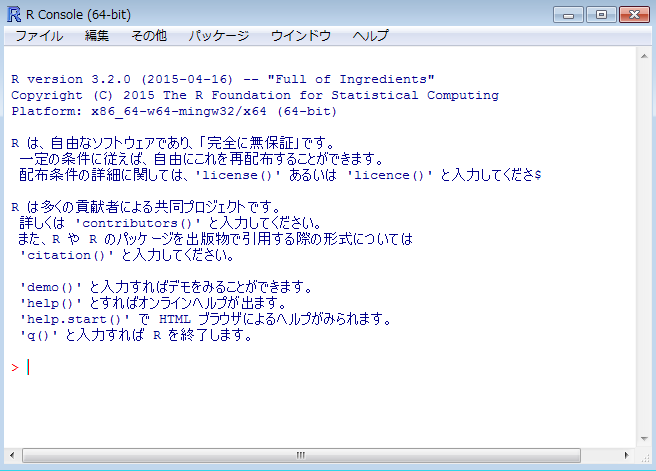656x471 pixels.
Task: Click the HTML ブラウザ text line
Action: (x=205, y=319)
